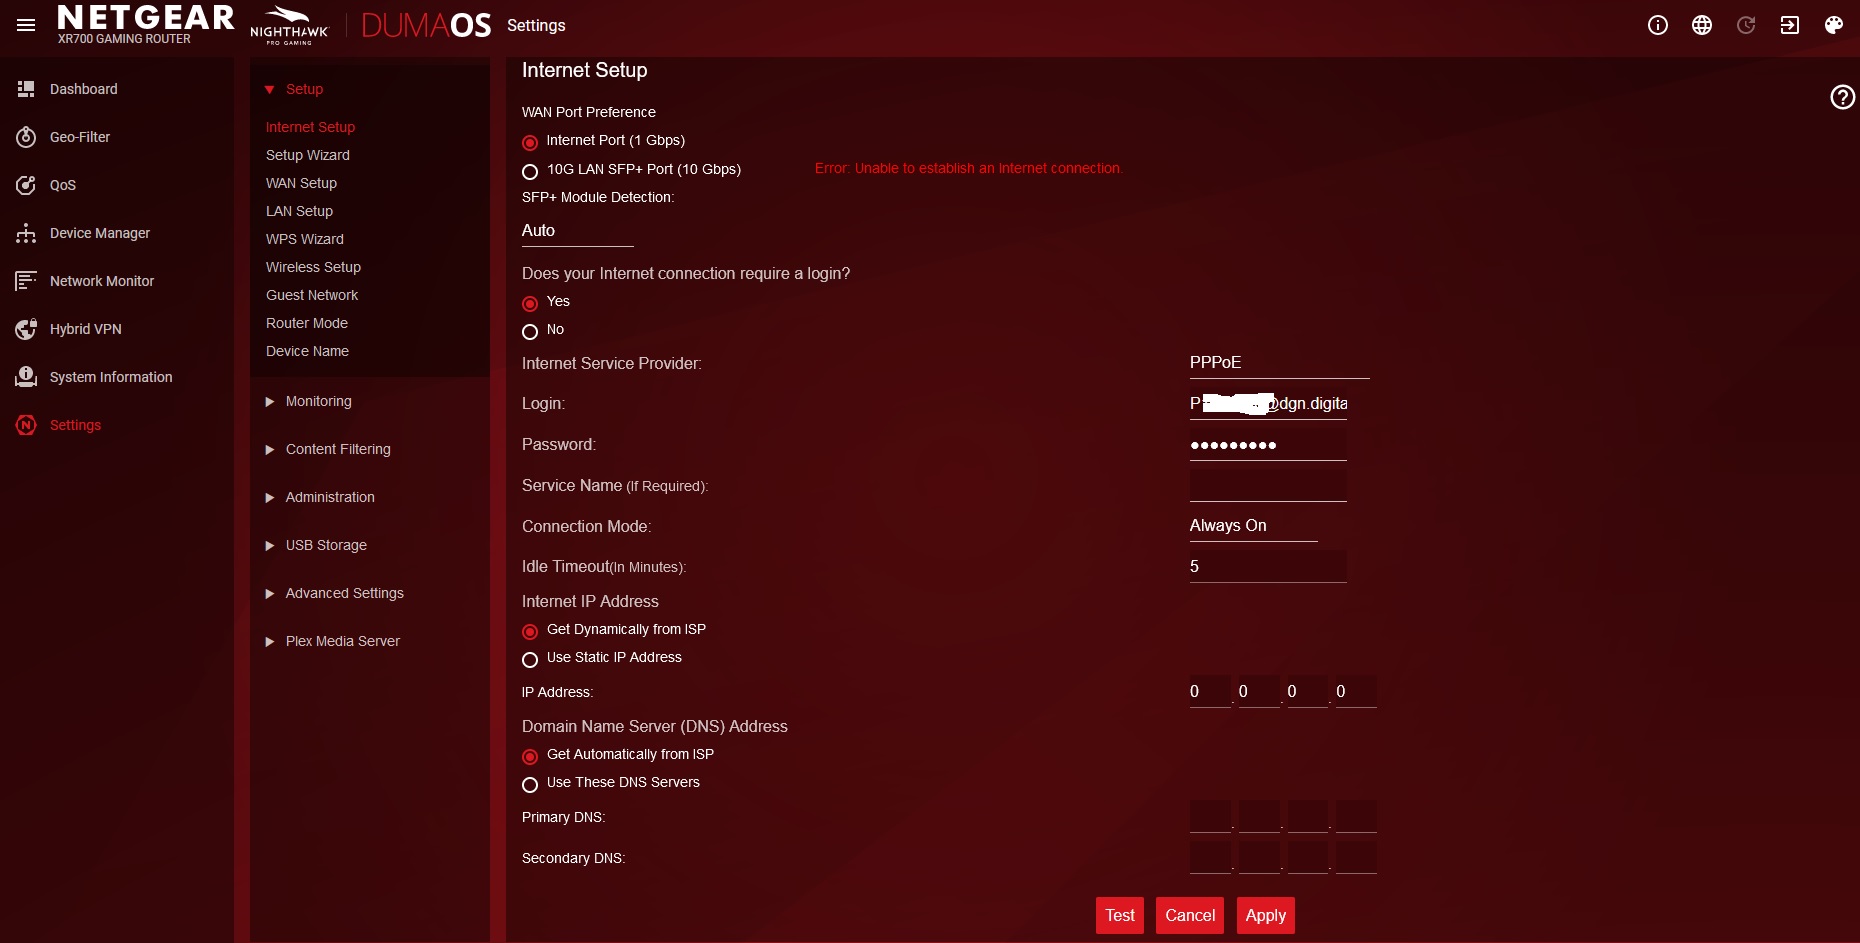Click the Geo-Filter sidebar icon
This screenshot has width=1860, height=943.
[x=26, y=137]
